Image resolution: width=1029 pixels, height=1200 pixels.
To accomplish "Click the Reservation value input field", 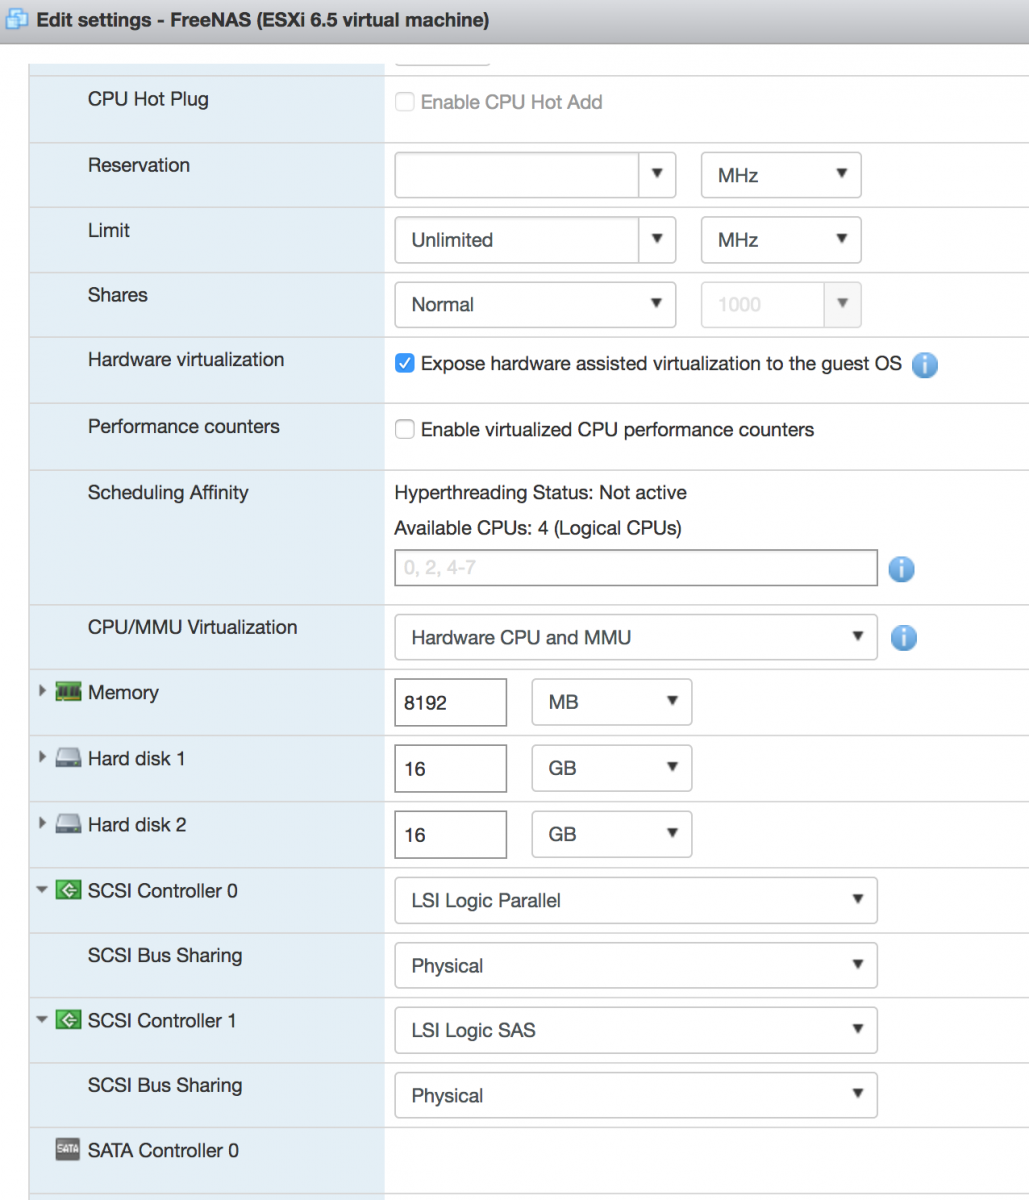I will pos(517,174).
